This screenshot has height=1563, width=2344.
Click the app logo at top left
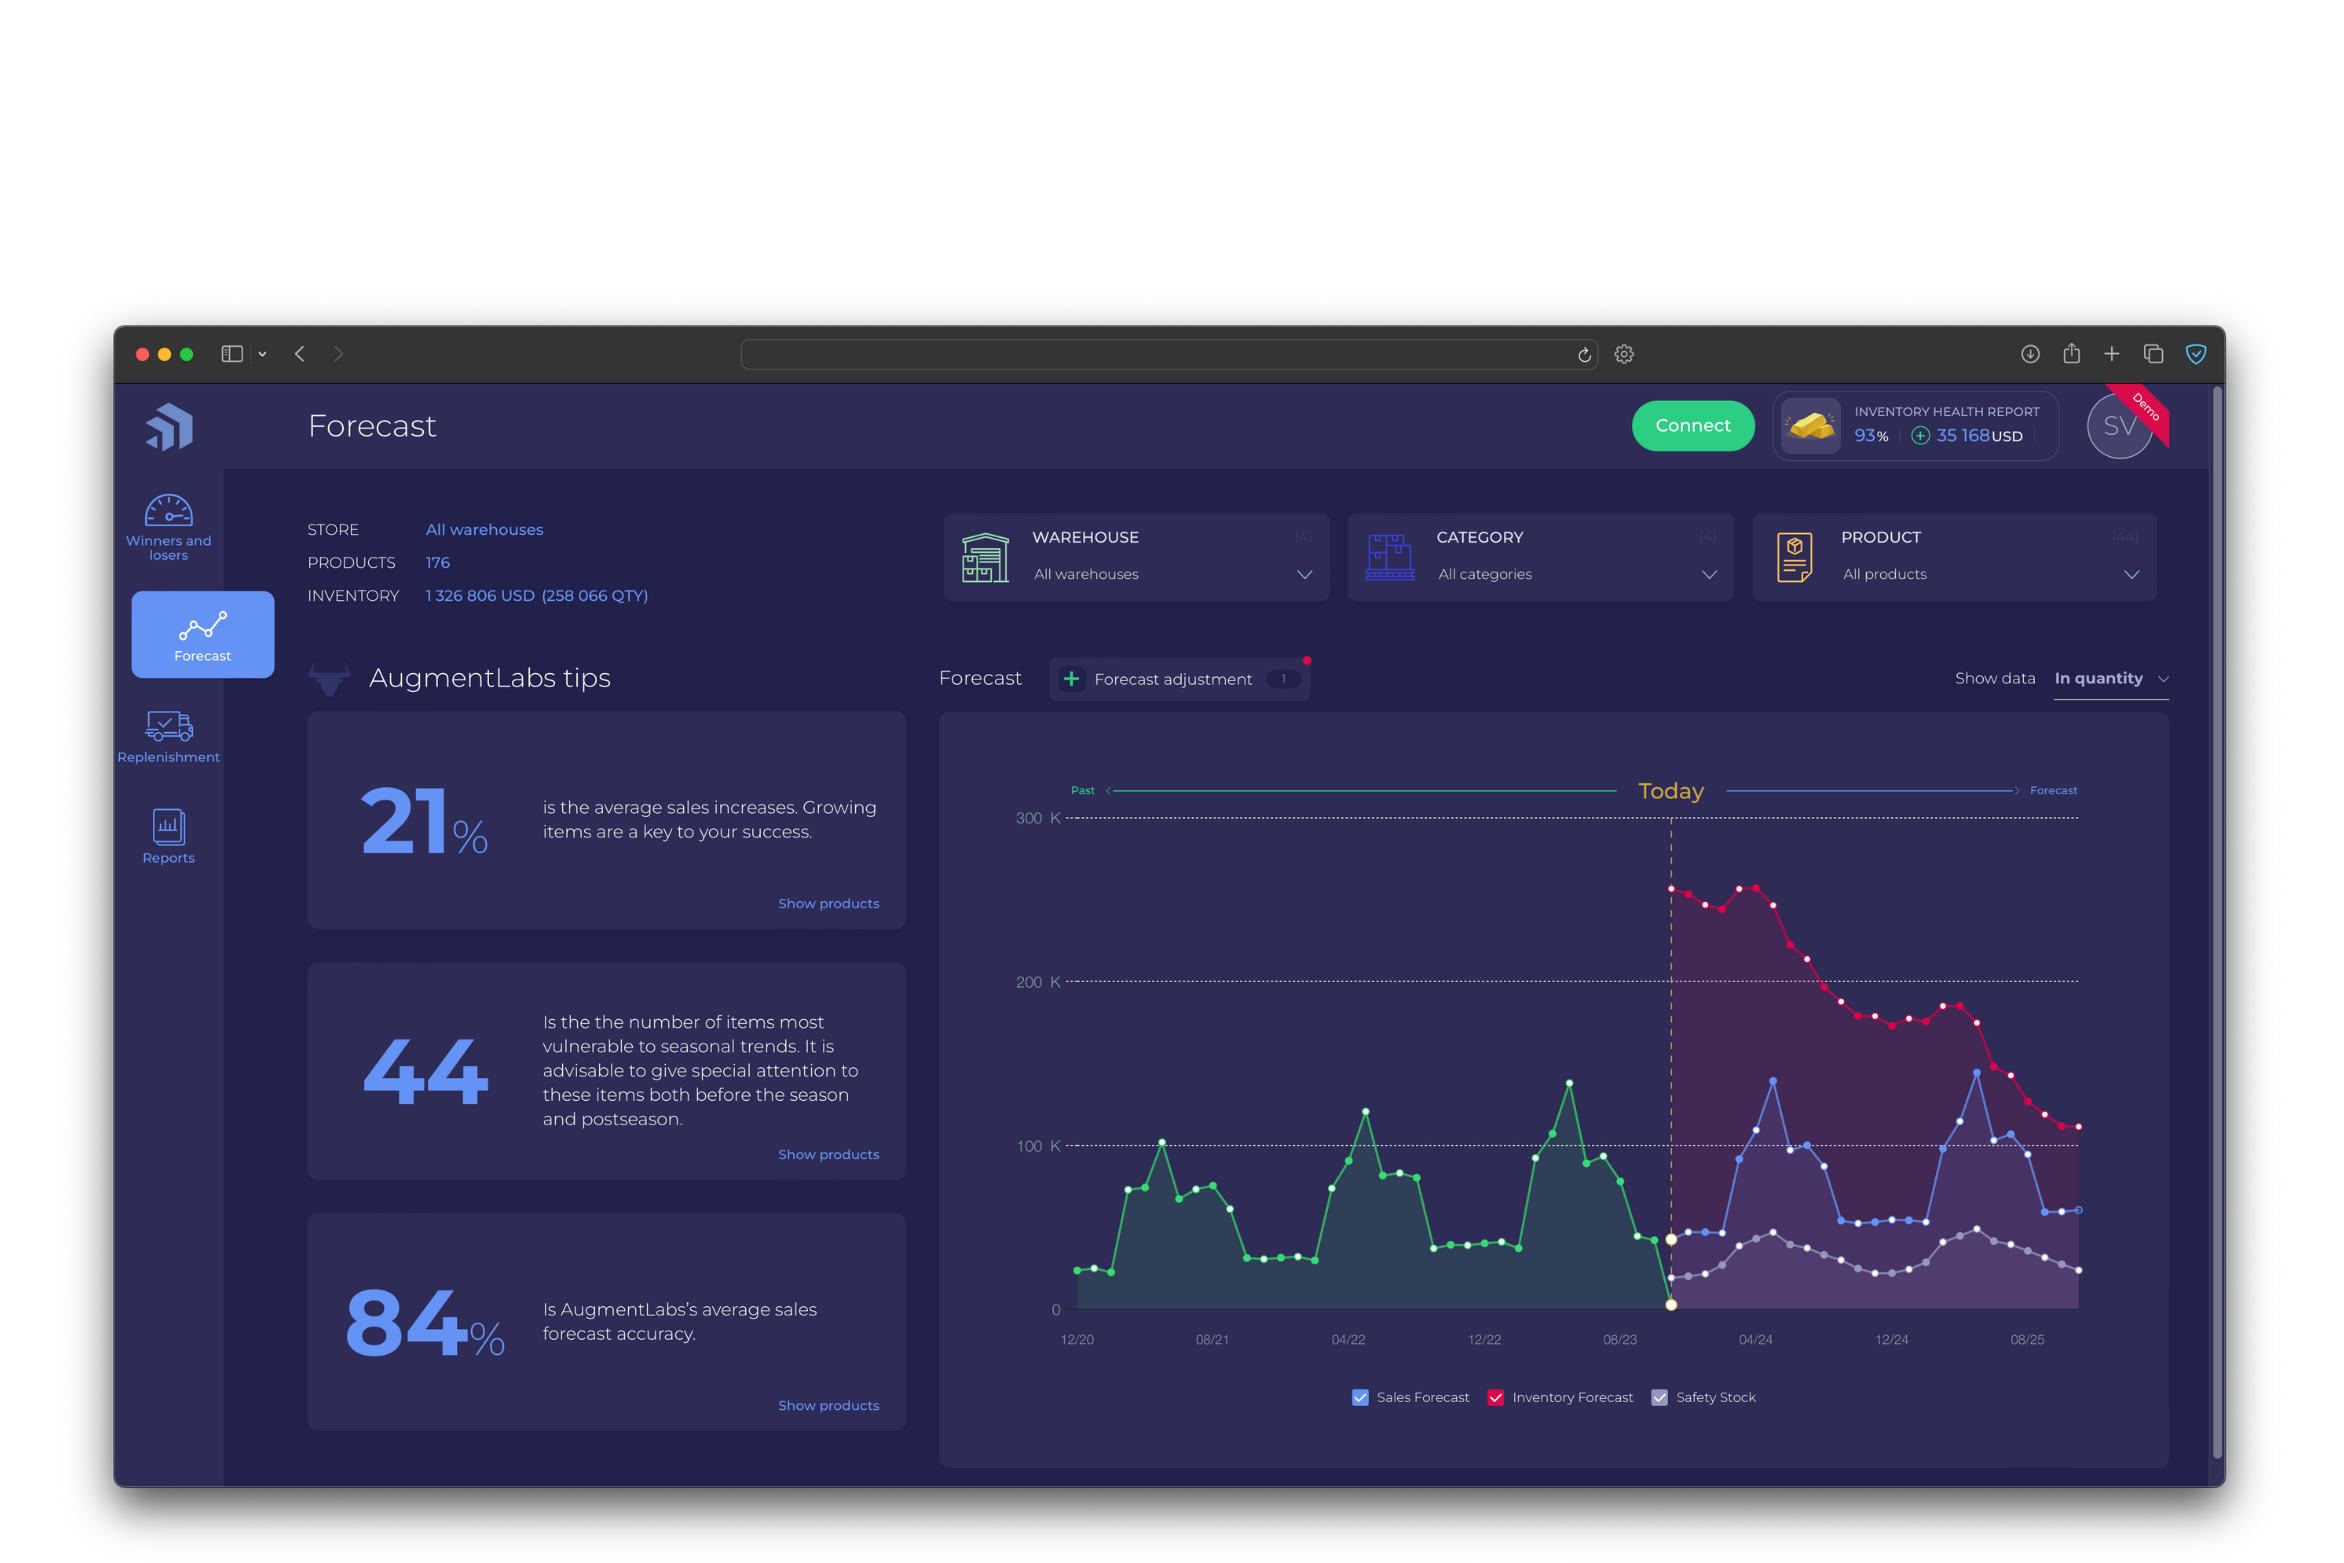(168, 425)
